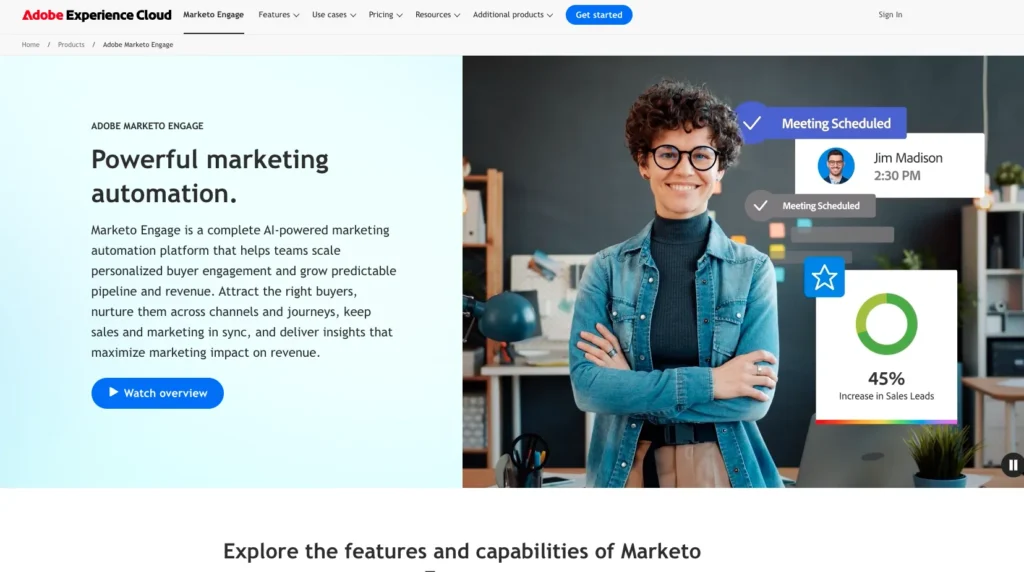
Task: Click the play icon in Watch overview
Action: pyautogui.click(x=113, y=392)
